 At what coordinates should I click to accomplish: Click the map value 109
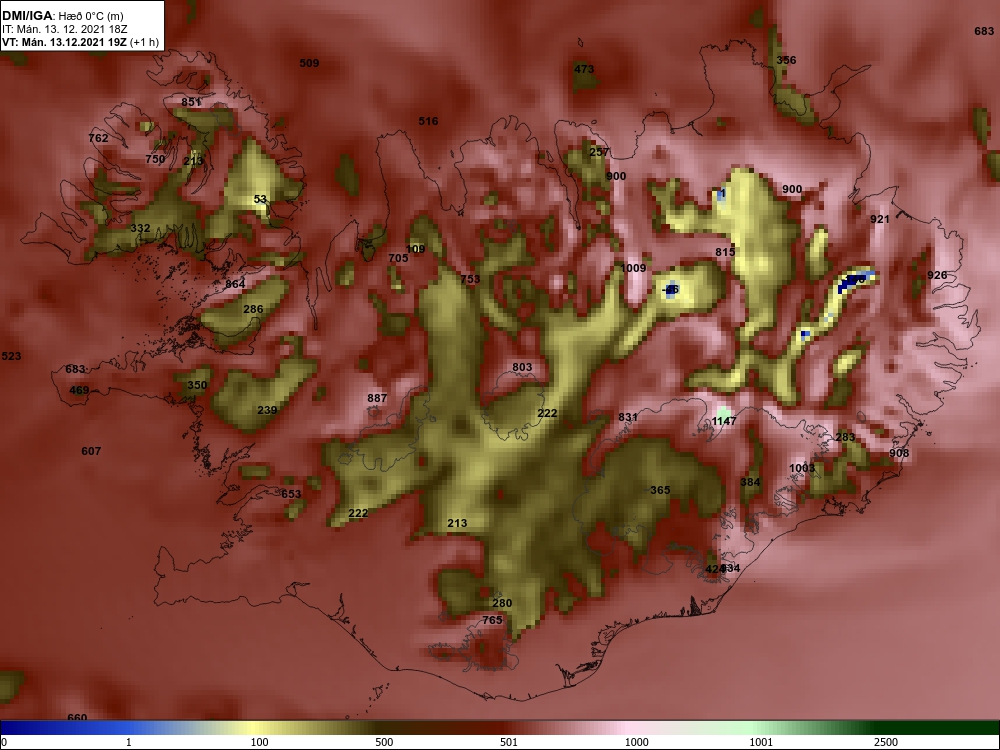pos(415,249)
